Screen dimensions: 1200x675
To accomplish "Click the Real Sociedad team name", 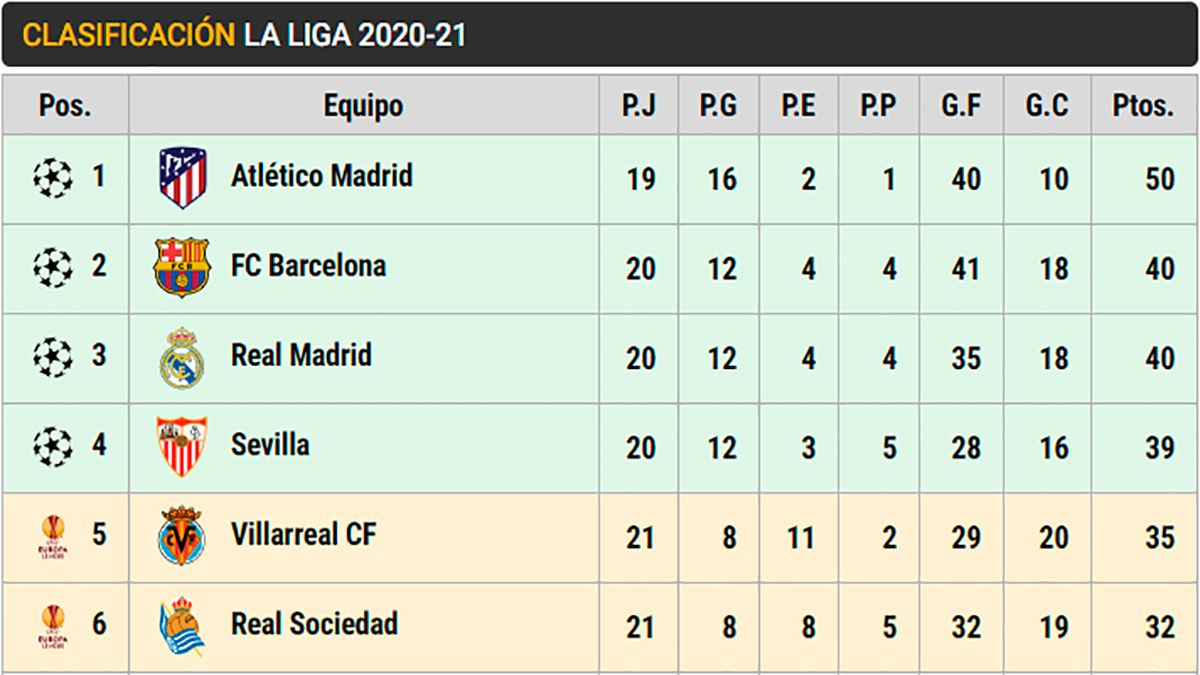I will pos(314,624).
